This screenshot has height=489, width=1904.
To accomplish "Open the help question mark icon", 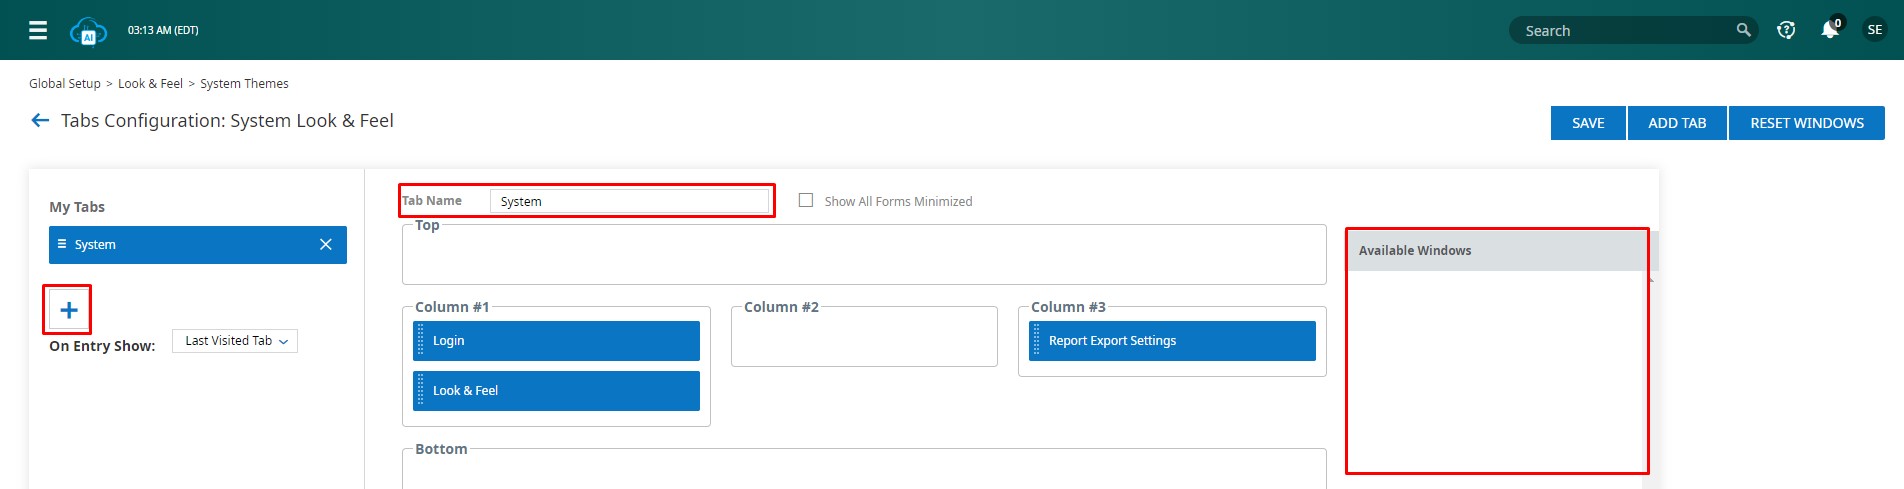I will click(x=1786, y=30).
